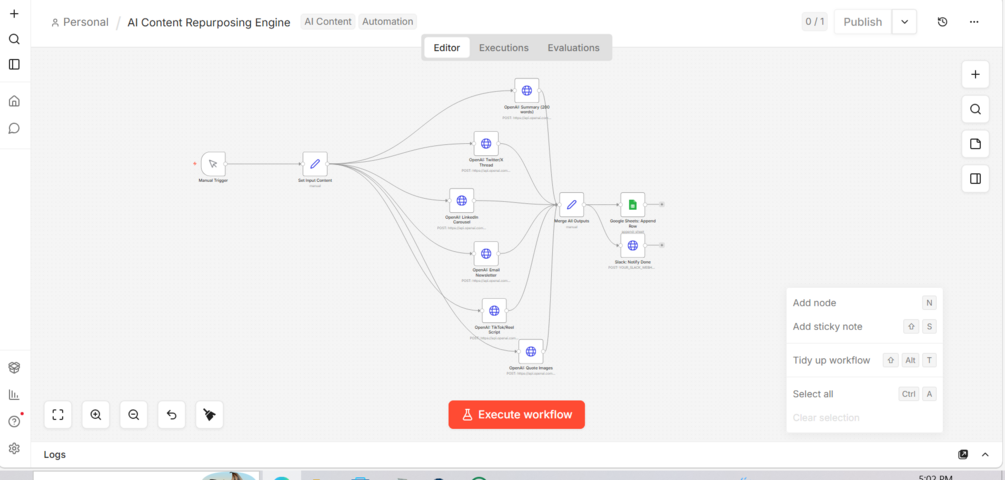Open the canvas search nodes button

pyautogui.click(x=976, y=109)
